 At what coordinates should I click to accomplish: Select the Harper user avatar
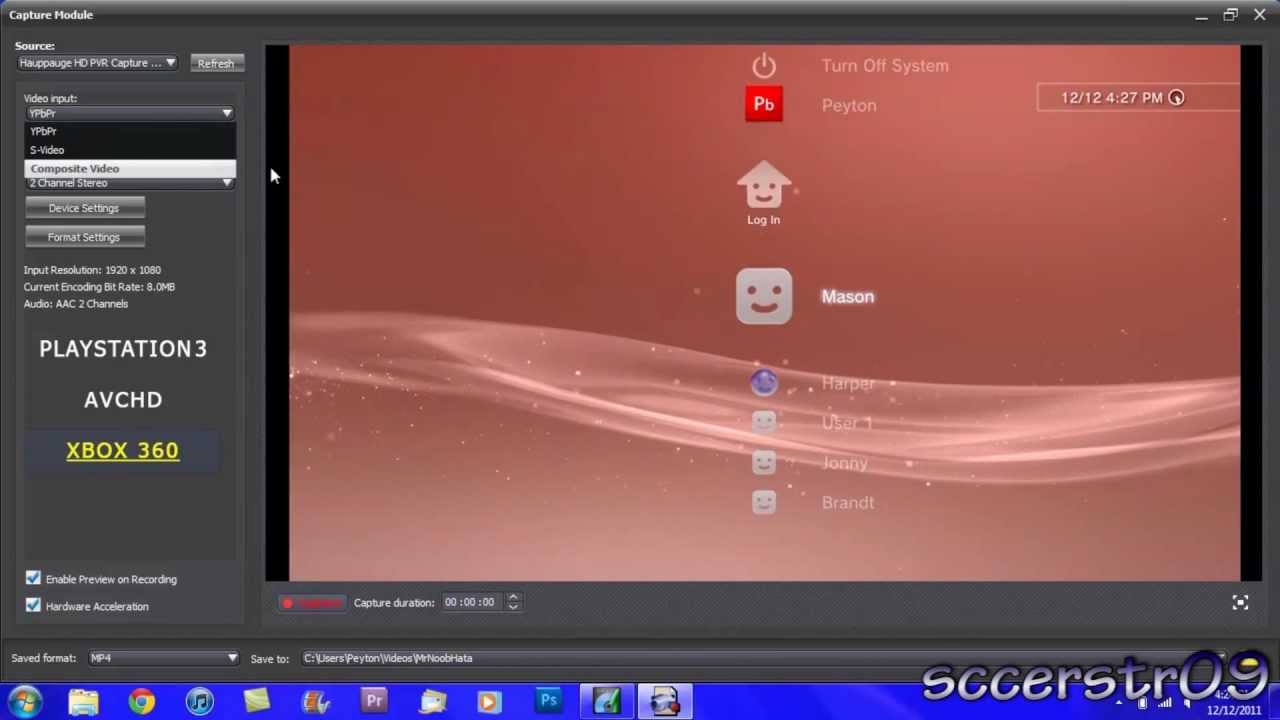pos(764,382)
